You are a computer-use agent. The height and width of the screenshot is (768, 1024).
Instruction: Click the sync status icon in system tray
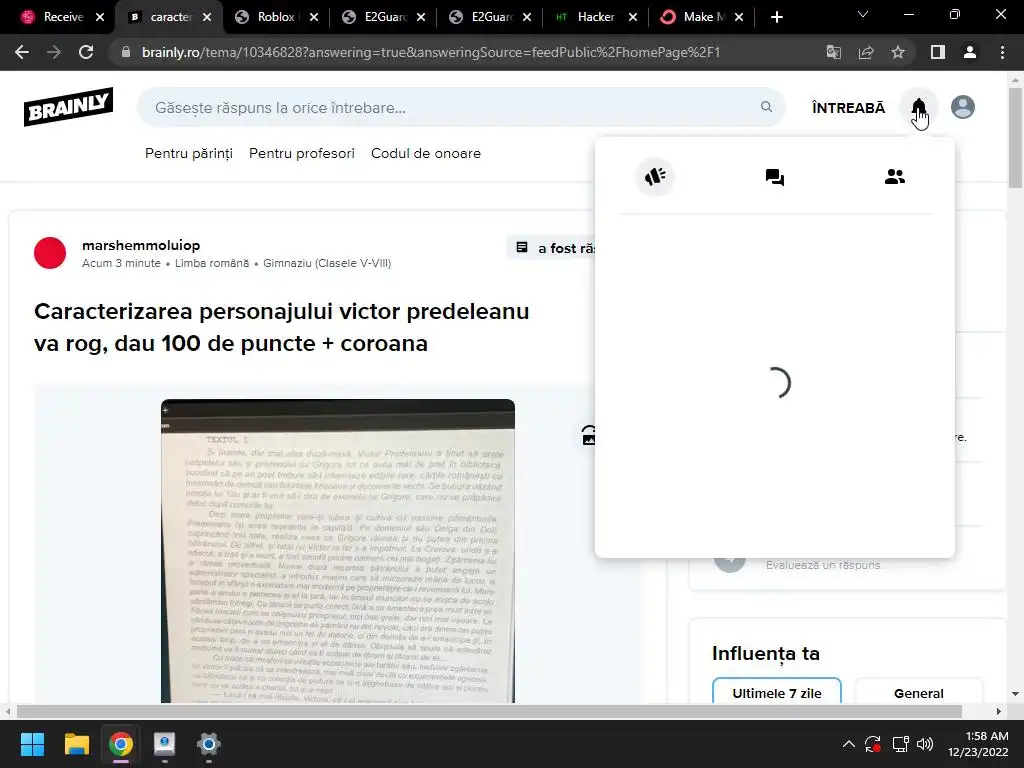(x=873, y=744)
